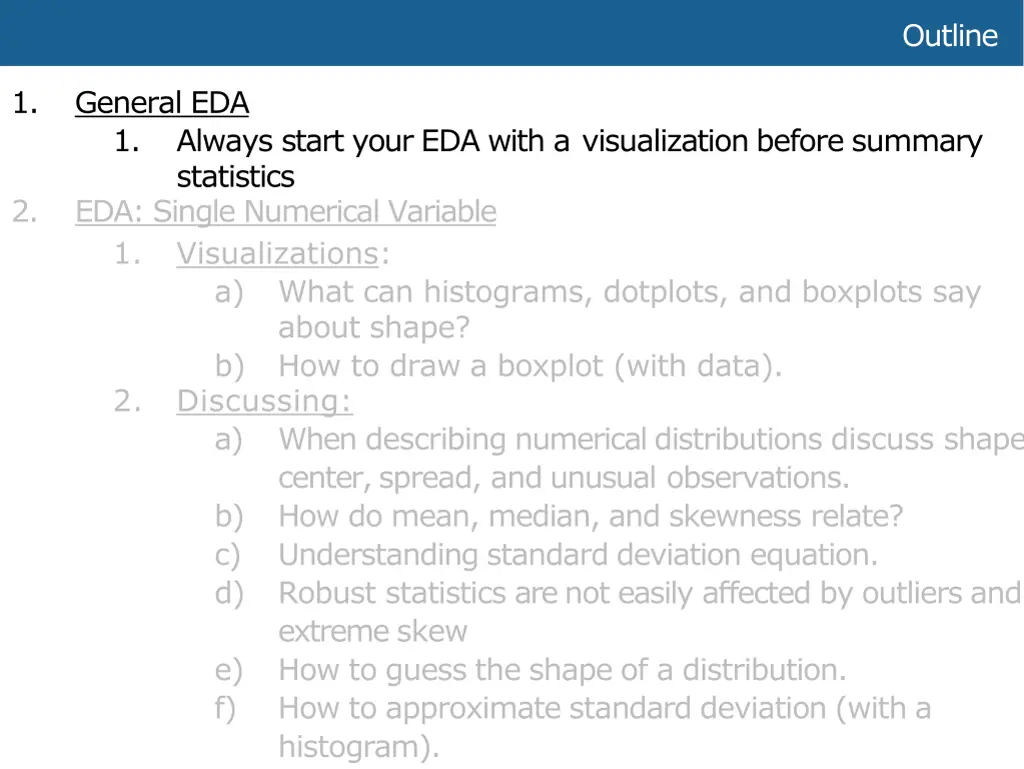The width and height of the screenshot is (1024, 769).
Task: Select 'center, spread, and unusual observations' line
Action: click(564, 478)
